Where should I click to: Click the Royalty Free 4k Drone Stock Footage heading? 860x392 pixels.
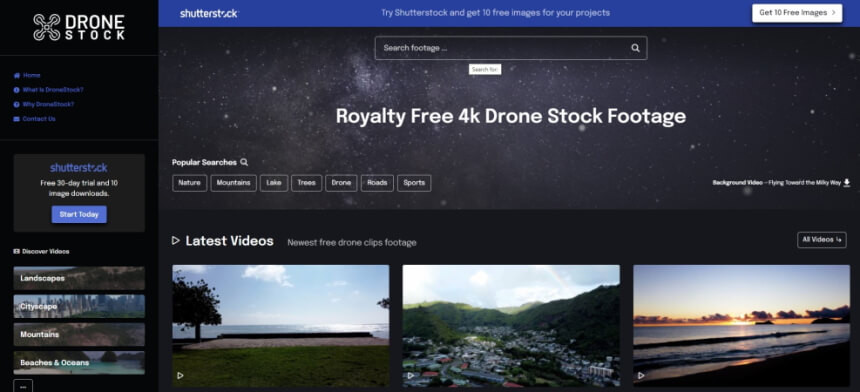point(511,116)
